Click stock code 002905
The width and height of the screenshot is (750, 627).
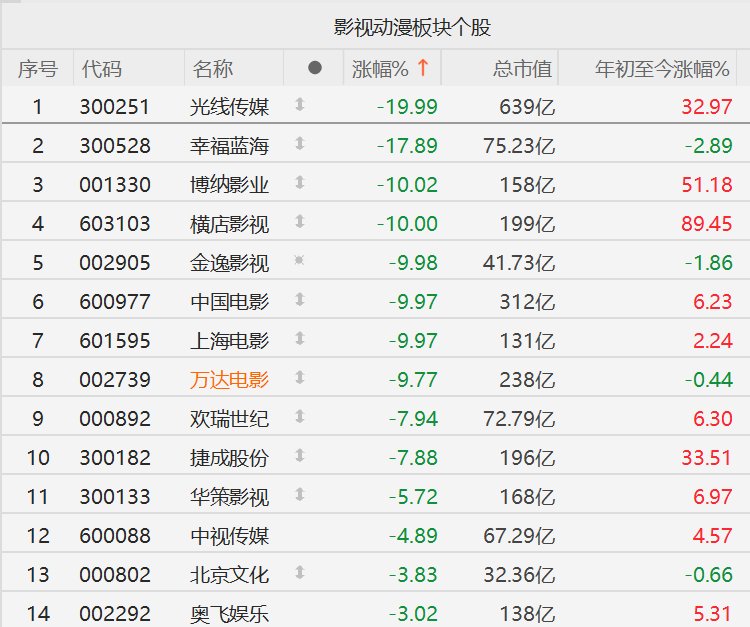[115, 263]
